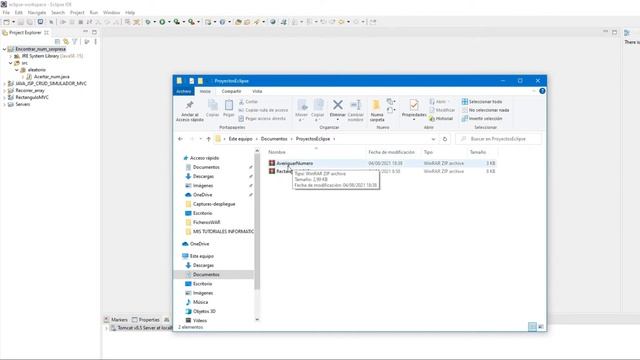
Task: Click Seleccionar todo in Explorer ribbon
Action: coord(482,102)
